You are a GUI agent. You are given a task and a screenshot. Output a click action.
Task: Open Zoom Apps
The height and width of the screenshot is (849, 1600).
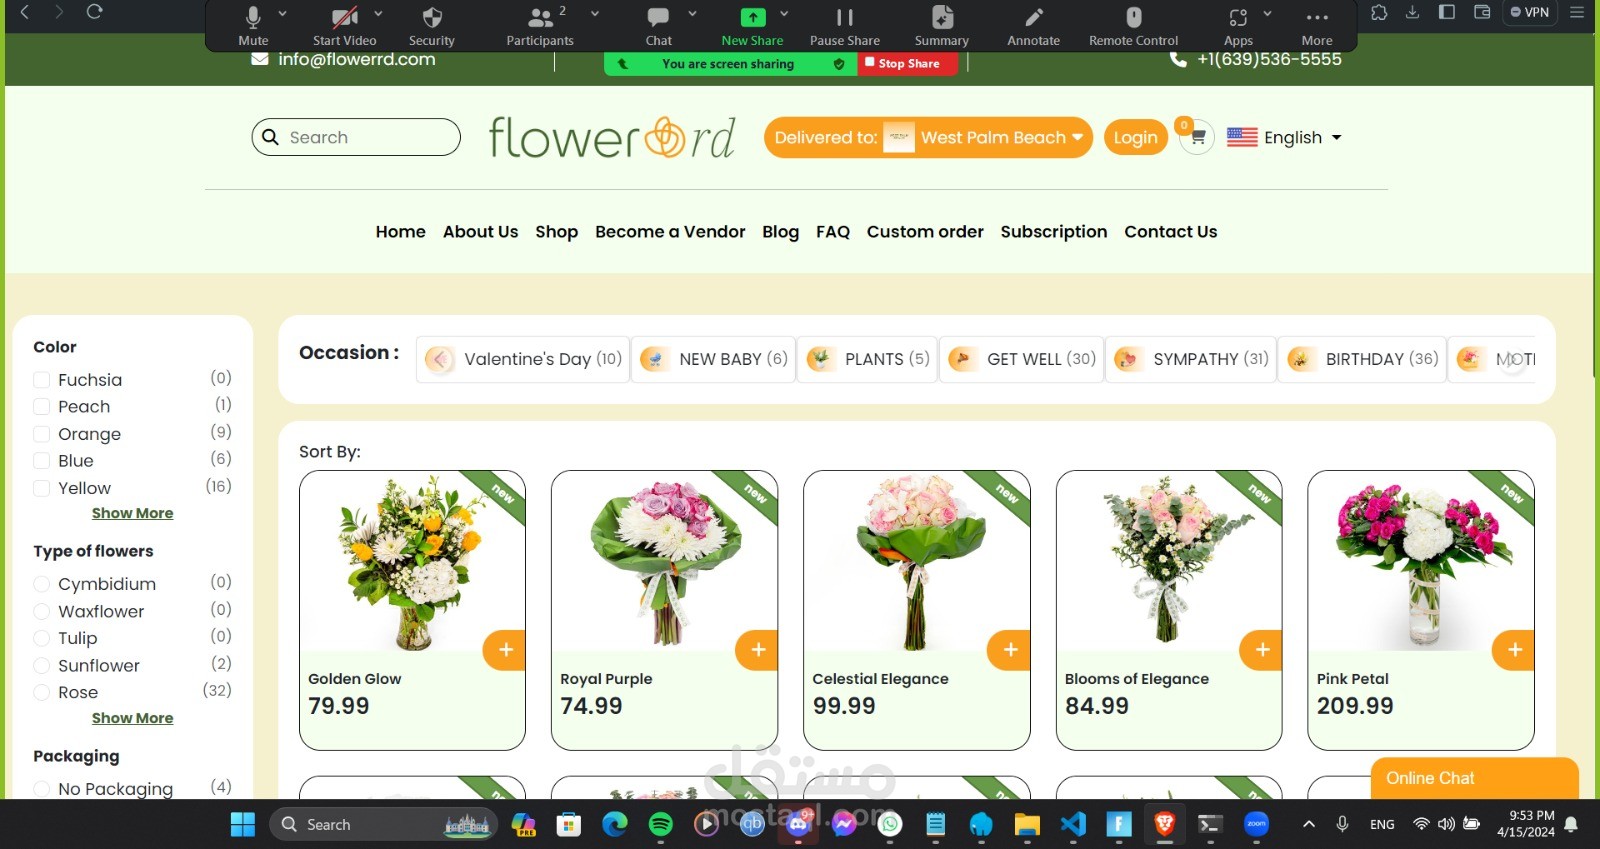tap(1238, 25)
